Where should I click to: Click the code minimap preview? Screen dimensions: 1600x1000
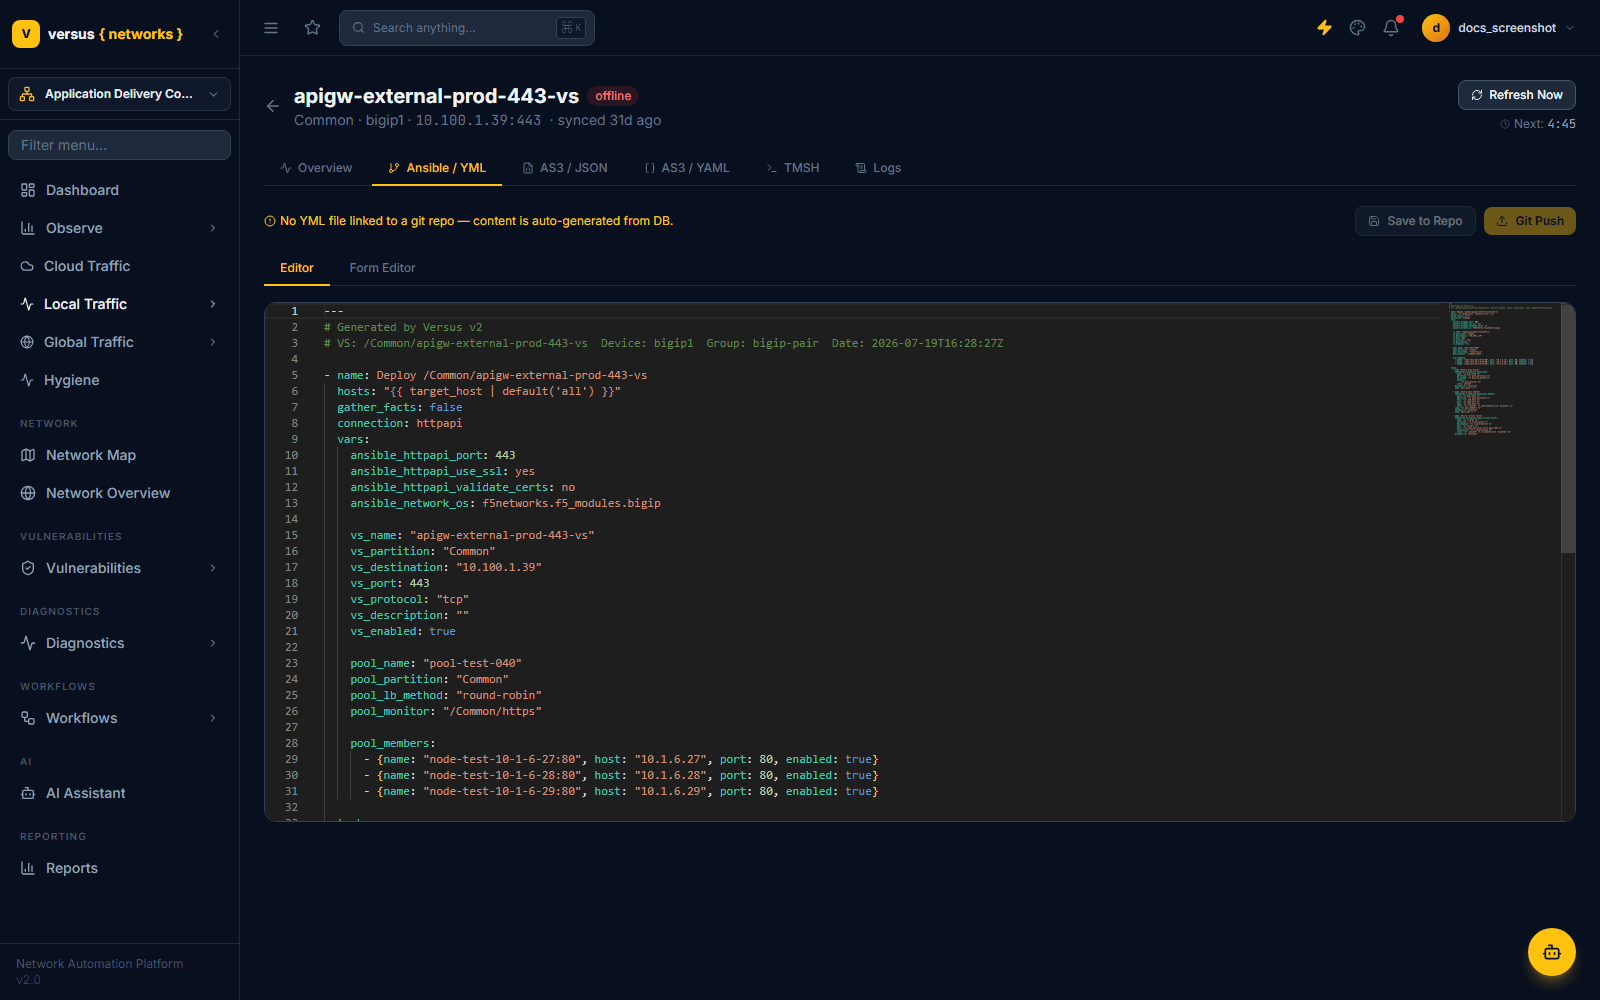click(x=1503, y=370)
